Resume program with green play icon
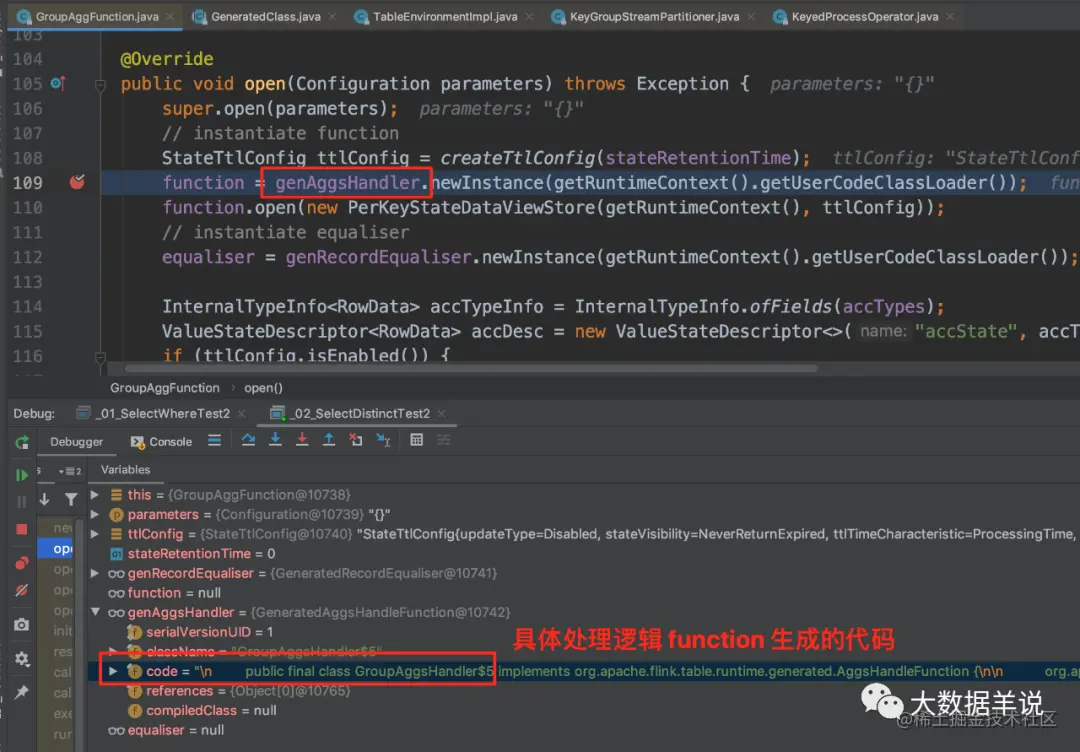The image size is (1080, 752). (x=22, y=475)
